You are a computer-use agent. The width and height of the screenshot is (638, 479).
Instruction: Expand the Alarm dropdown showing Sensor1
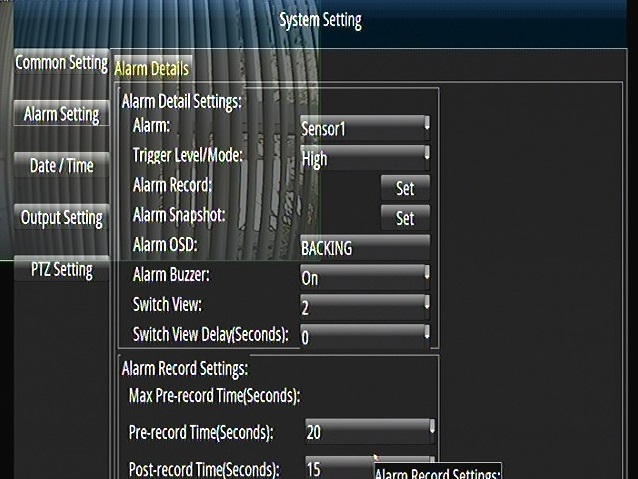365,128
